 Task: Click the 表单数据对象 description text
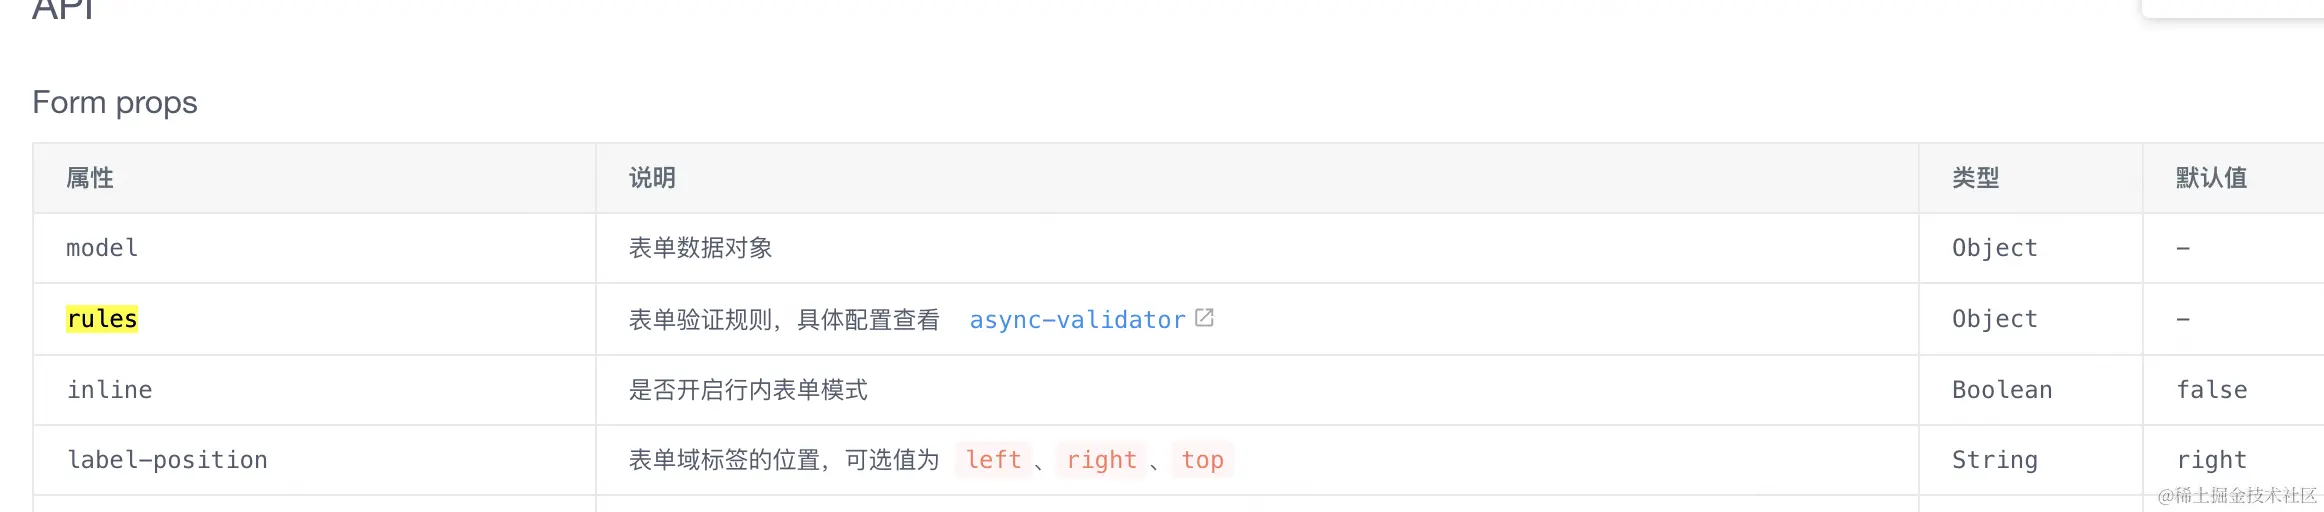point(700,248)
